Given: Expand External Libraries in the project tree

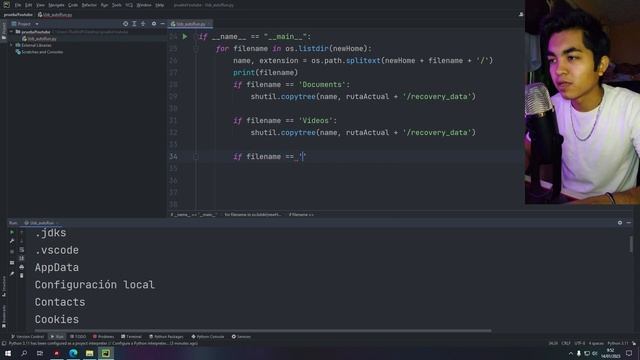Looking at the screenshot, I should [11, 45].
